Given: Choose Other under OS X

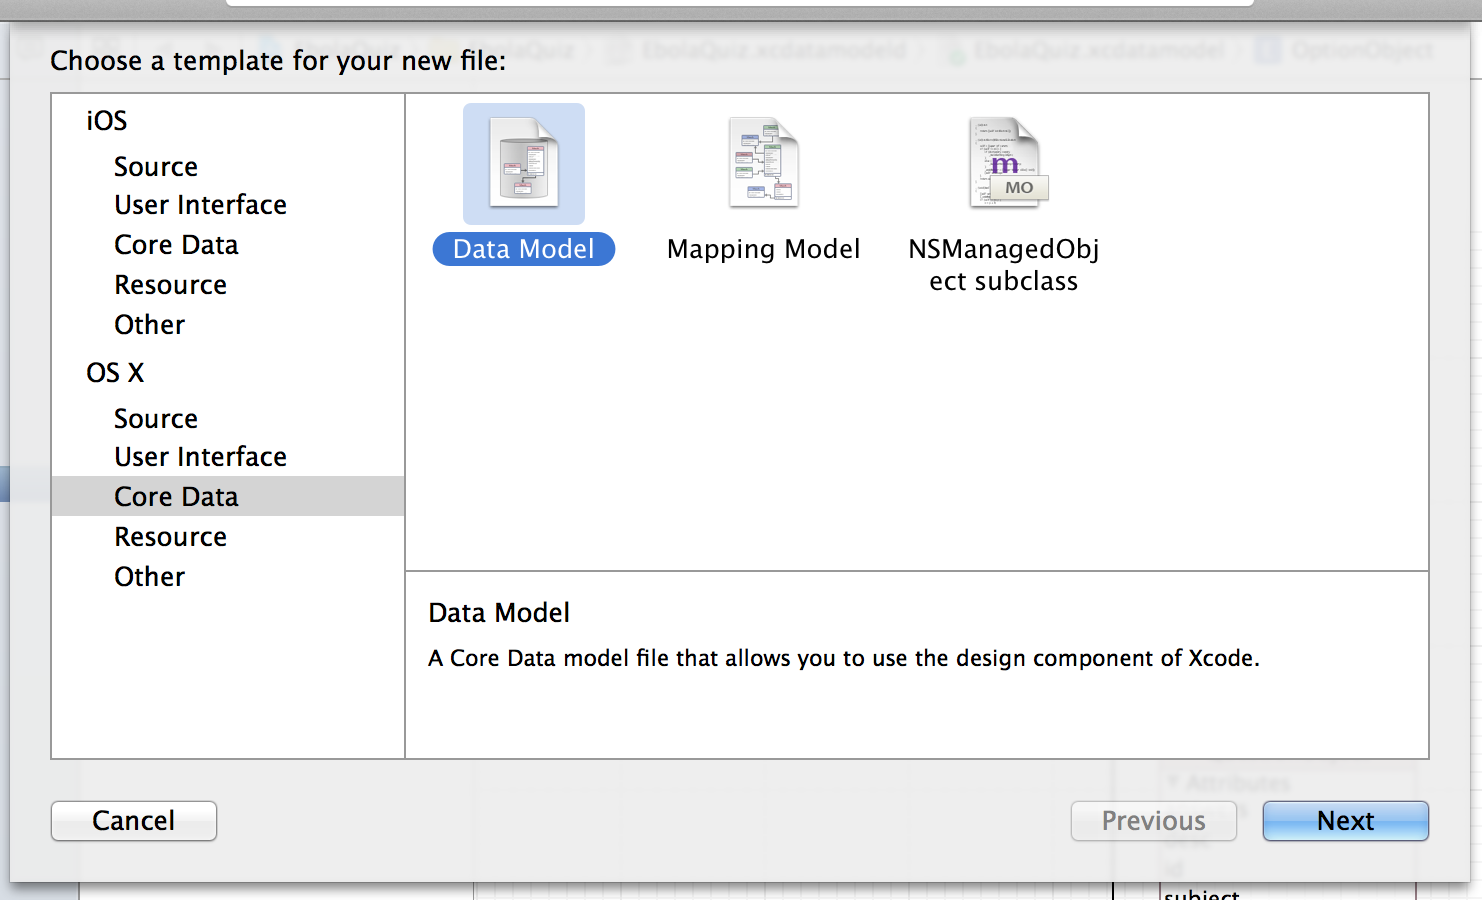Looking at the screenshot, I should pos(150,577).
